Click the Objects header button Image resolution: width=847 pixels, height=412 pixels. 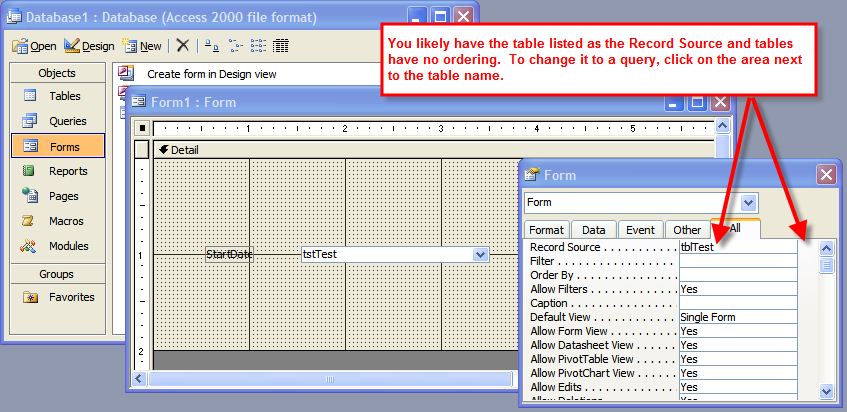pos(57,73)
